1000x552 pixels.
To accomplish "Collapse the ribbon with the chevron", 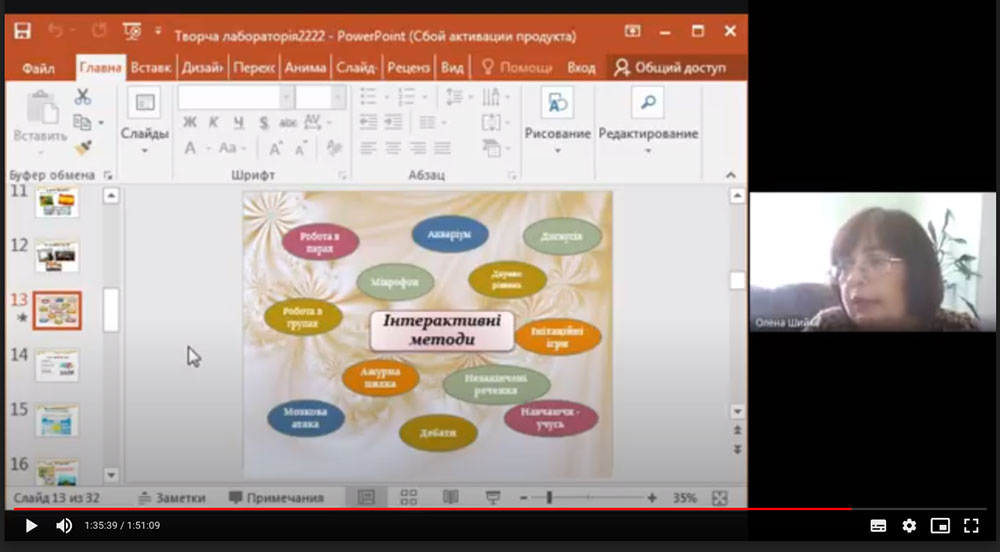I will pos(731,175).
